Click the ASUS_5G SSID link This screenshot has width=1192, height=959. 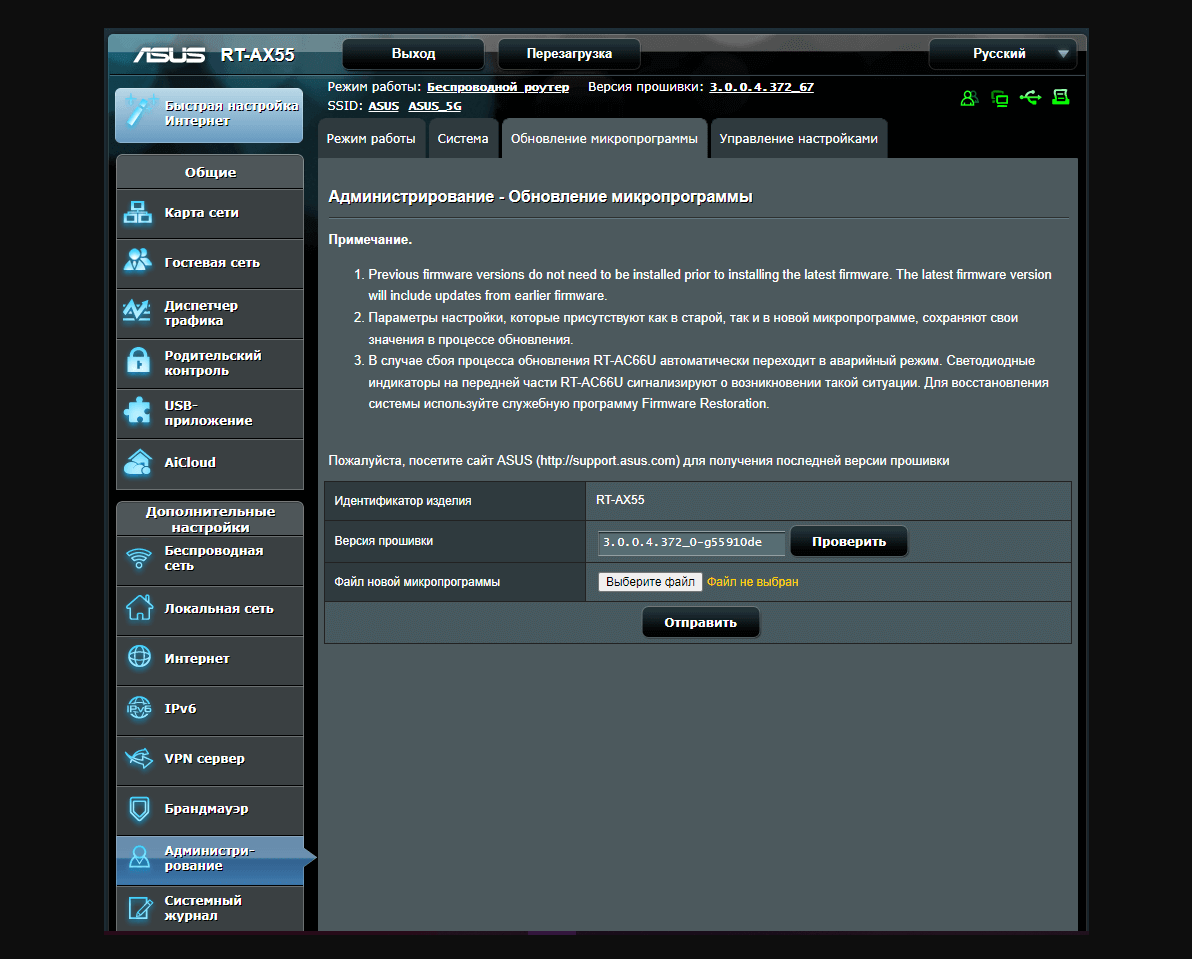435,106
